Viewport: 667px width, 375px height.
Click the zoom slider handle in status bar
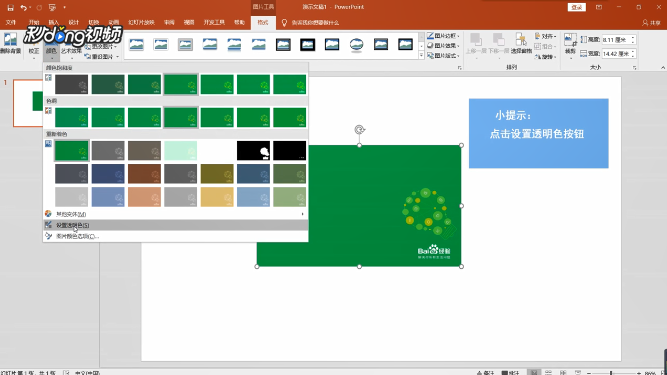pyautogui.click(x=610, y=372)
